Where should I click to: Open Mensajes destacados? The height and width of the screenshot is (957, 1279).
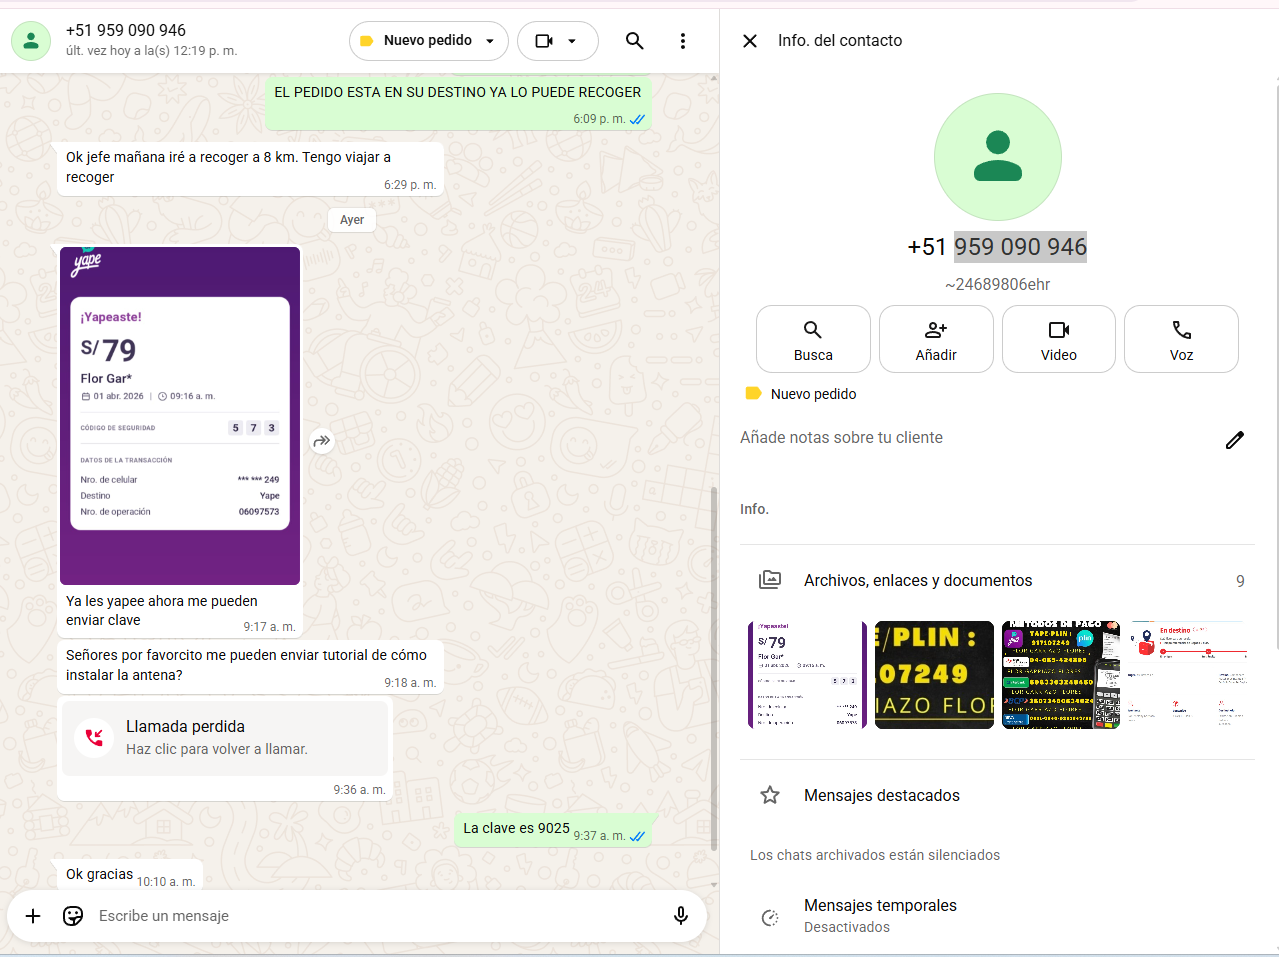(x=881, y=795)
